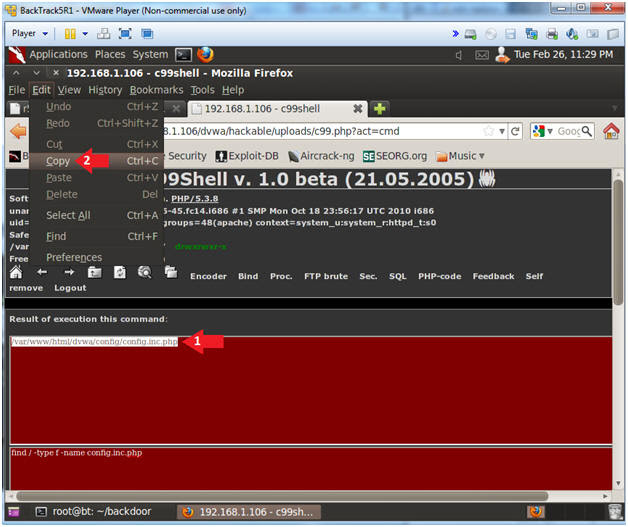The width and height of the screenshot is (628, 527).
Task: Reload the page with the refresh icon
Action: (x=515, y=131)
